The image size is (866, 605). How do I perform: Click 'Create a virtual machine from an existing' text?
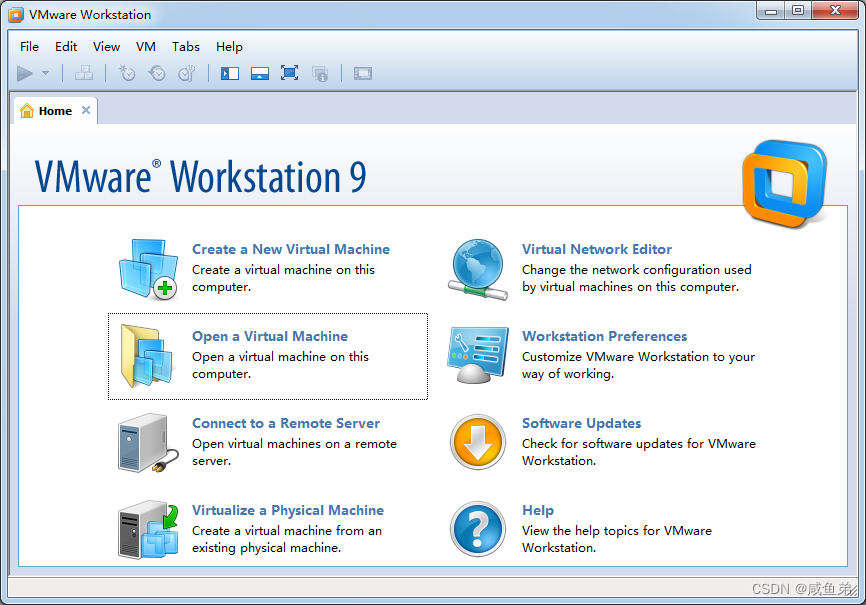[287, 539]
